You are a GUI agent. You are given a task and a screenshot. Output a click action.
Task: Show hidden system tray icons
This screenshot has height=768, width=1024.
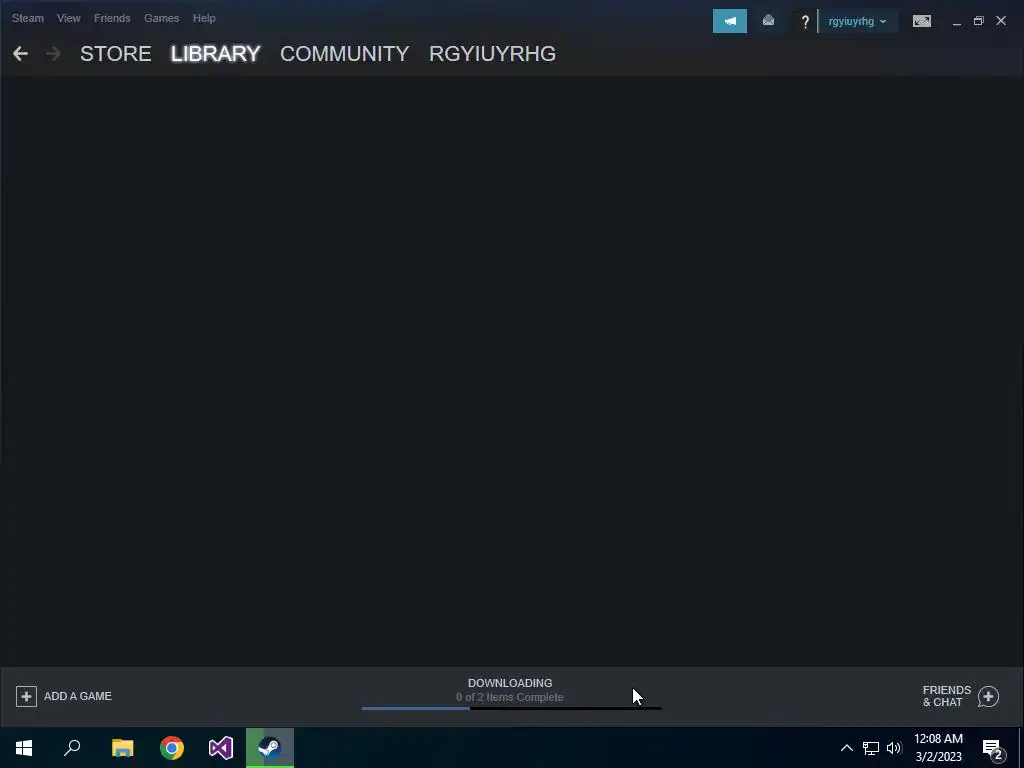(x=846, y=748)
